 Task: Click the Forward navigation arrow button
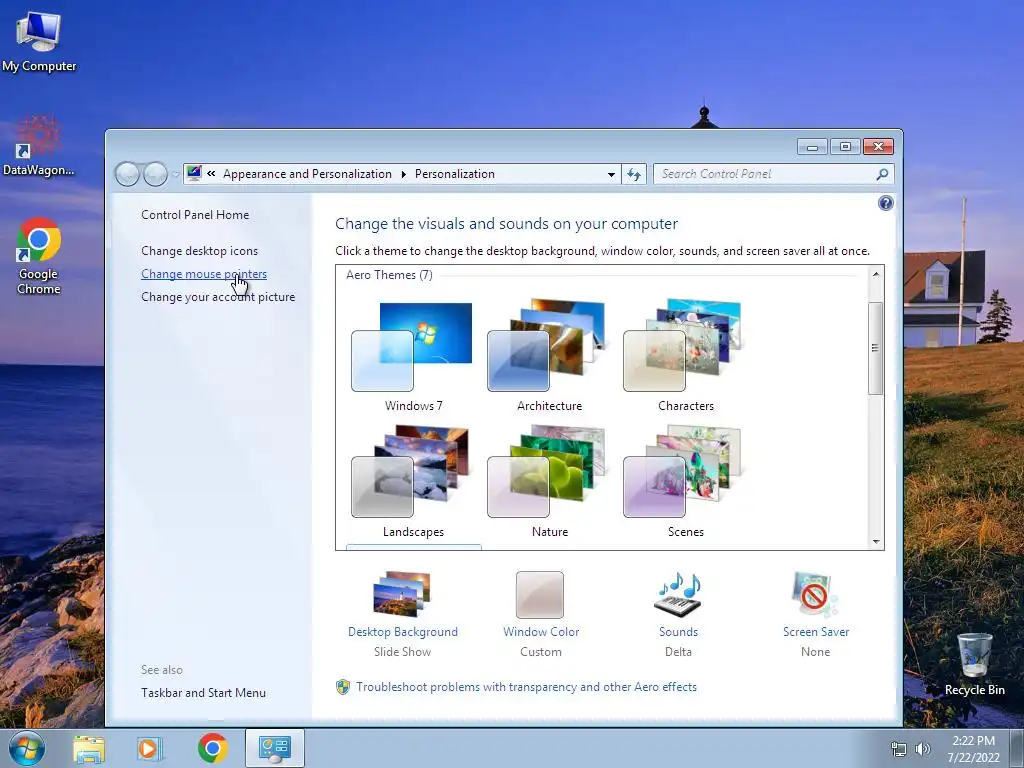155,174
